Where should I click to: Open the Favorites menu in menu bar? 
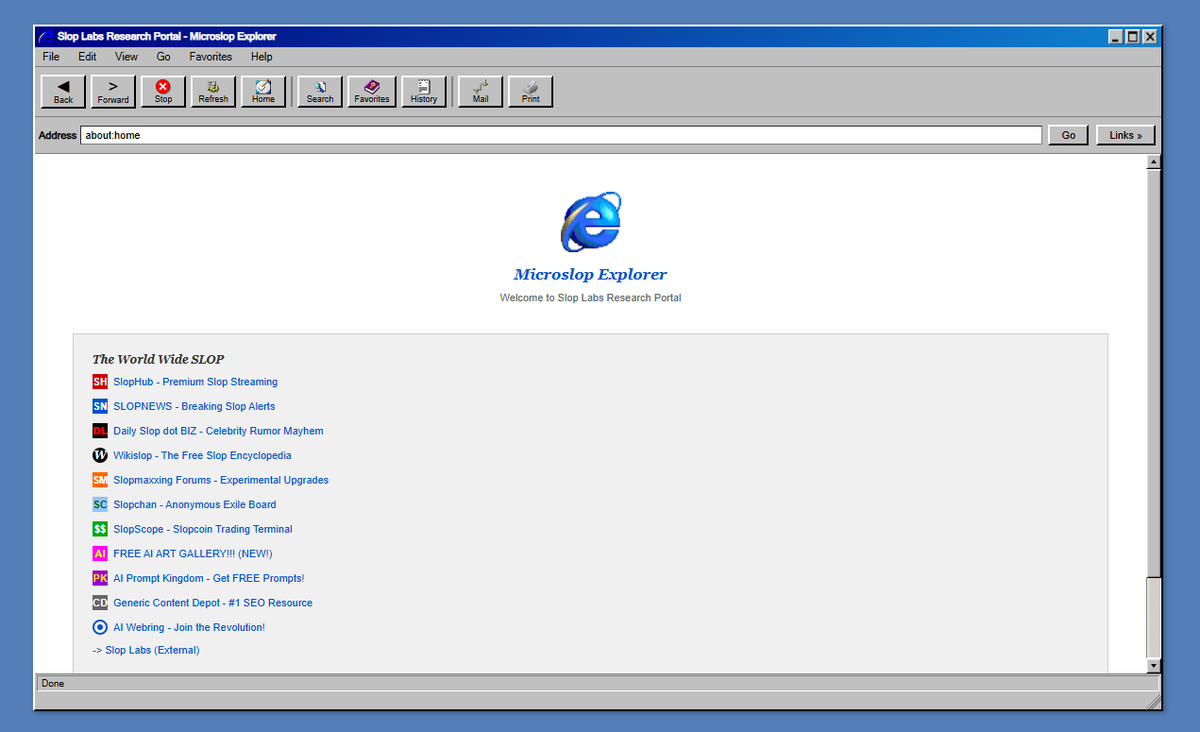[x=210, y=57]
